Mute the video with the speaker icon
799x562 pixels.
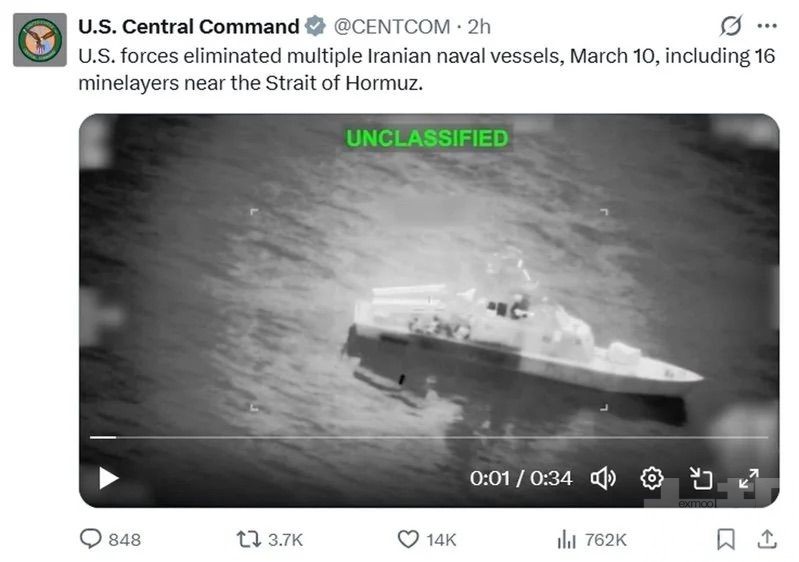coord(603,478)
